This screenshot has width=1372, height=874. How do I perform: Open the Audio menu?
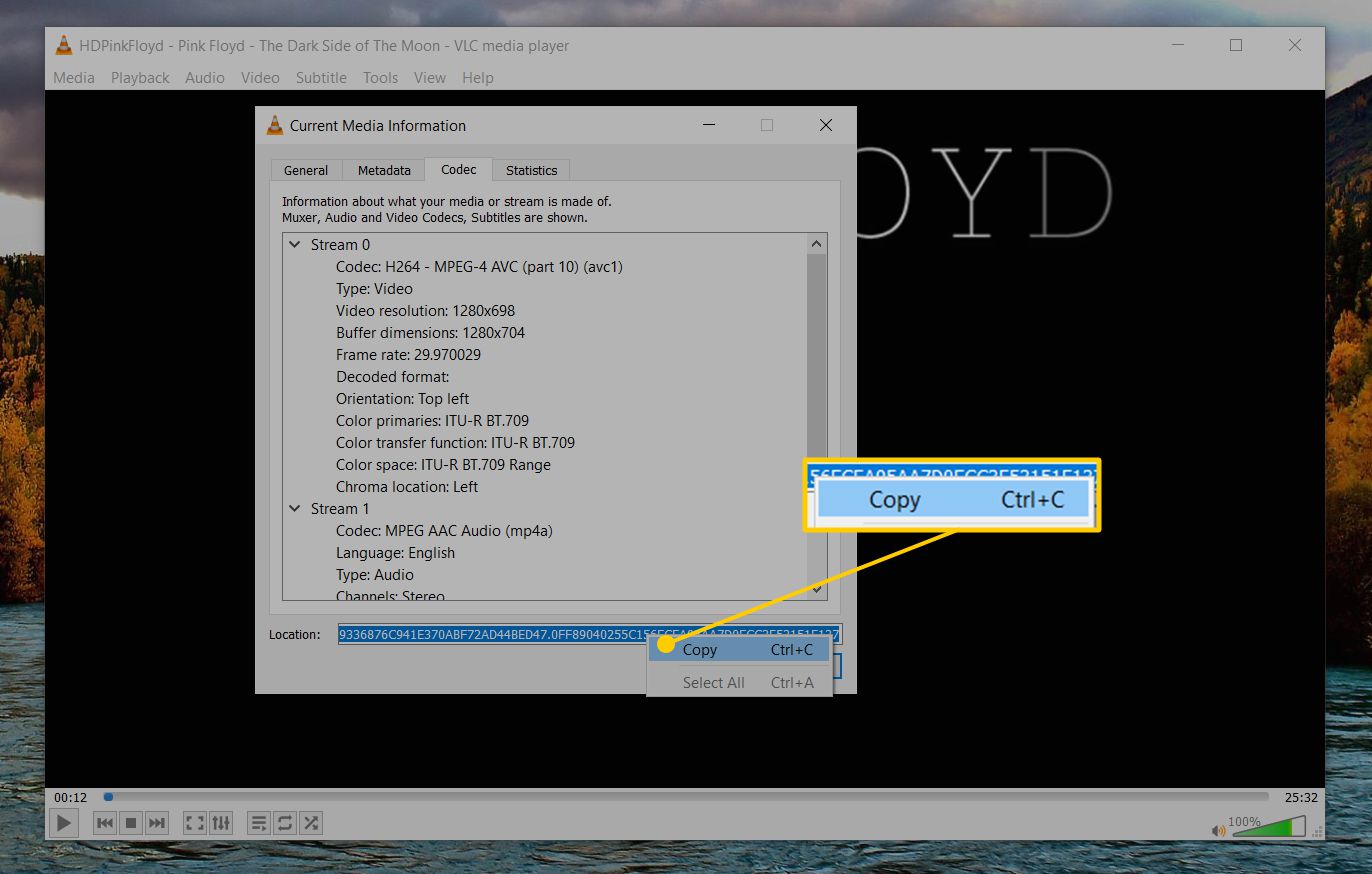(205, 77)
